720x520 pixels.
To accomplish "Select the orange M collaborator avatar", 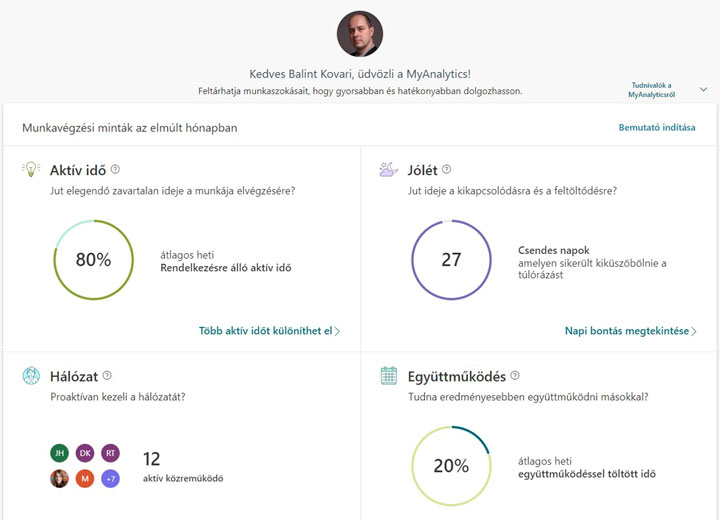I will click(85, 479).
